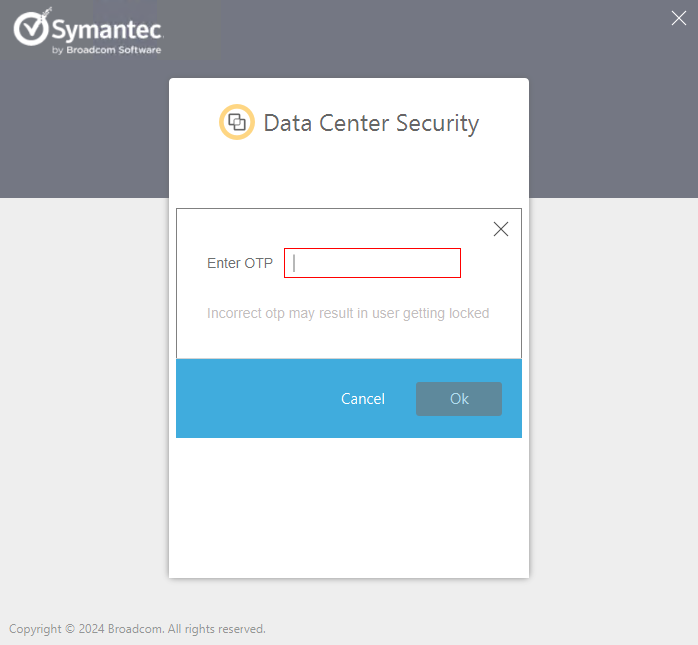Click the Data Center Security yellow circle icon
Image resolution: width=698 pixels, height=645 pixels.
237,122
